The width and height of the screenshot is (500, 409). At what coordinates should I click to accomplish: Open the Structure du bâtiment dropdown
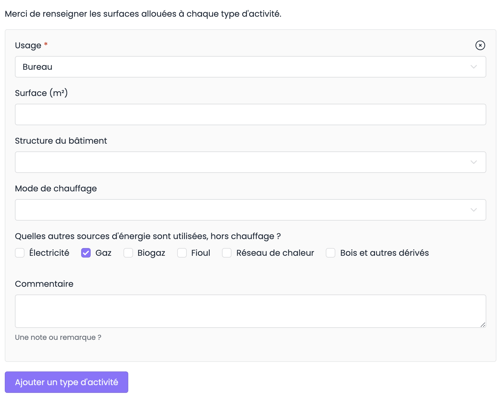(250, 162)
